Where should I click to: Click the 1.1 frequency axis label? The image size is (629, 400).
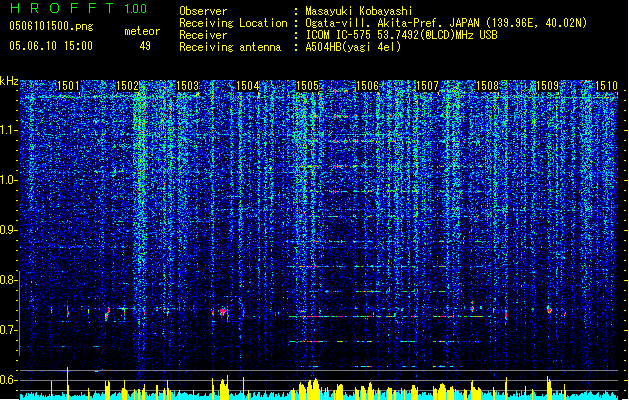click(8, 130)
